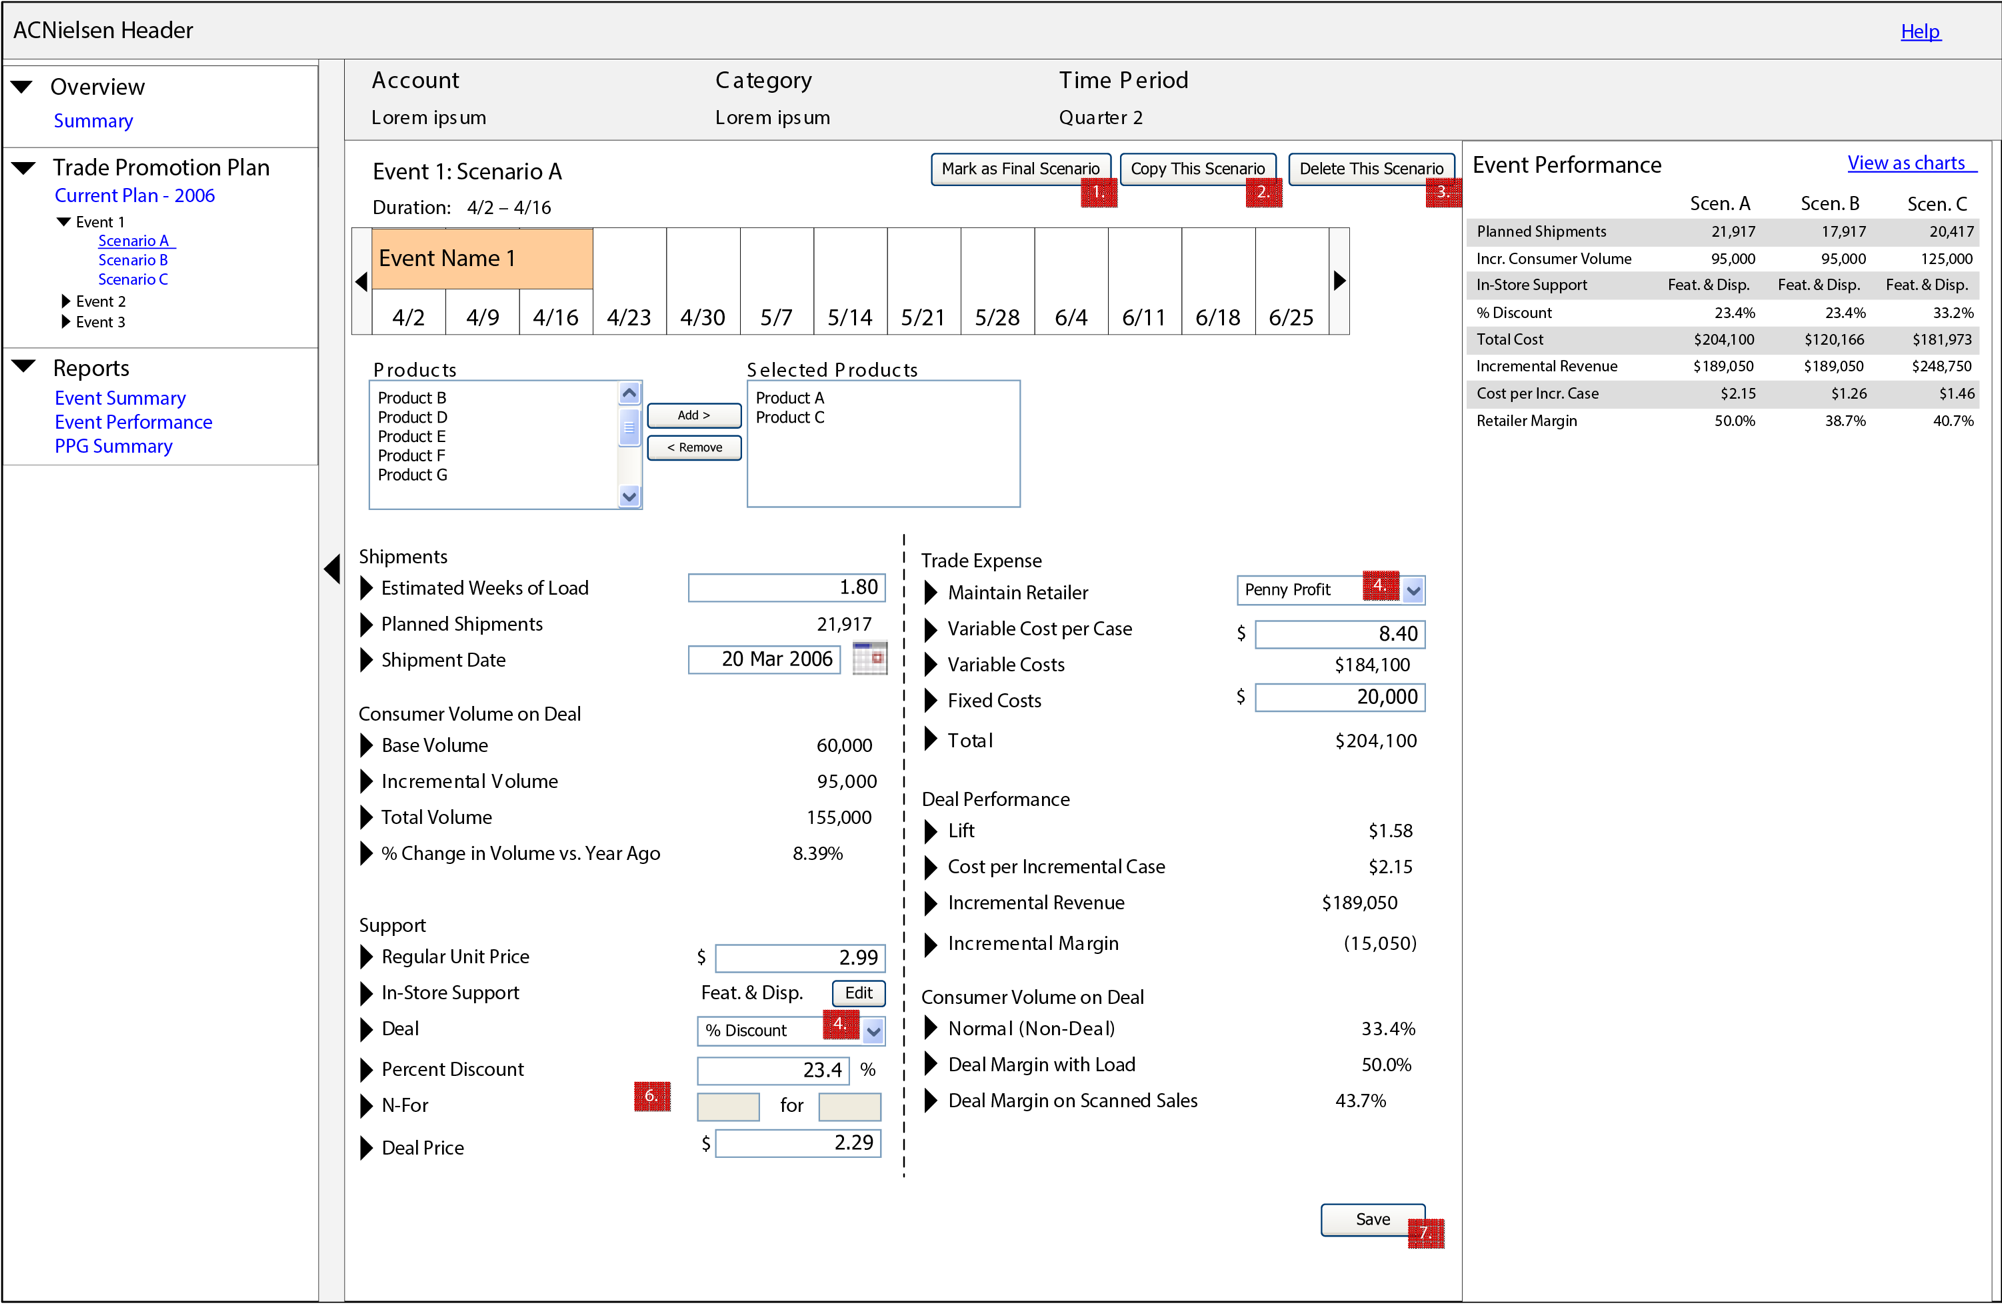This screenshot has width=2002, height=1304.
Task: Open the calendar icon next to Shipment Date
Action: [869, 658]
